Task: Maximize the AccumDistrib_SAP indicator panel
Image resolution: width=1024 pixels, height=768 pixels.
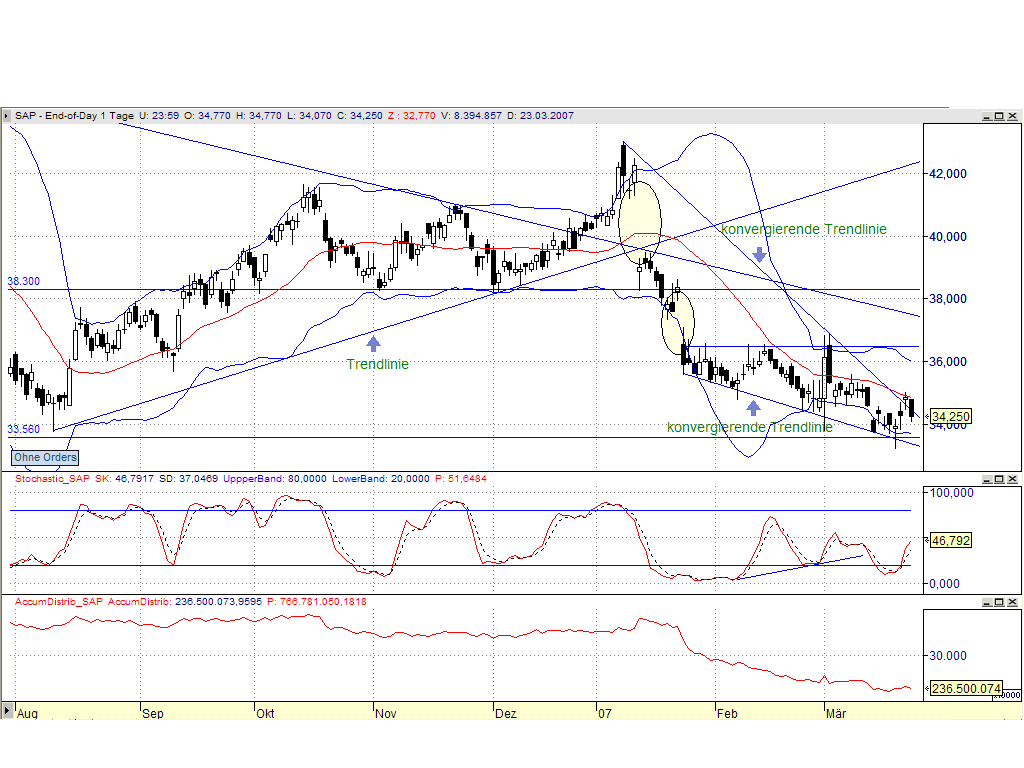Action: click(x=998, y=602)
